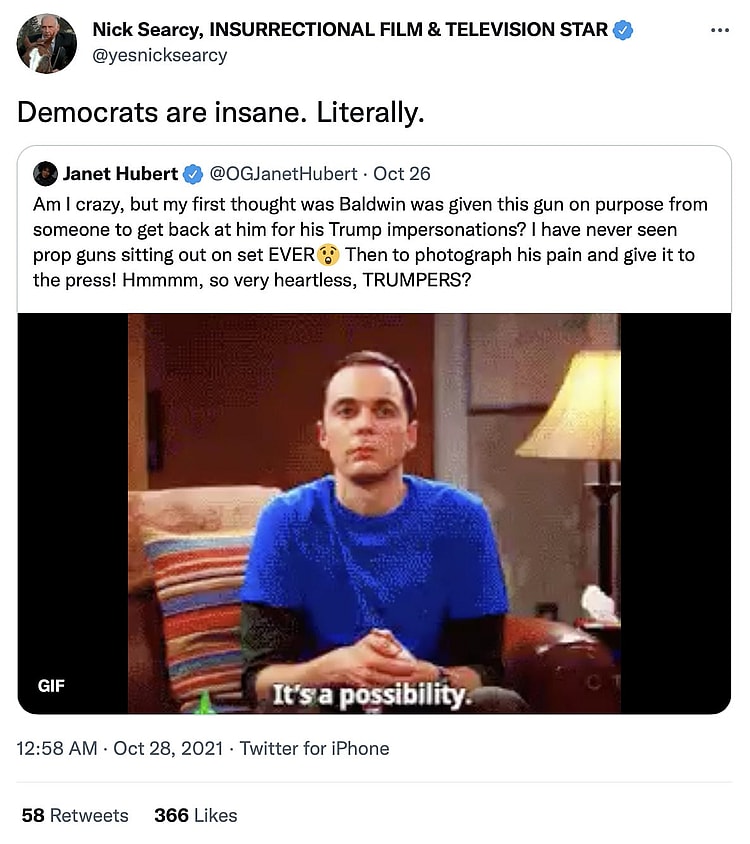Image resolution: width=750 pixels, height=844 pixels.
Task: Click the verified badge next to Janet Hubert
Action: click(193, 174)
